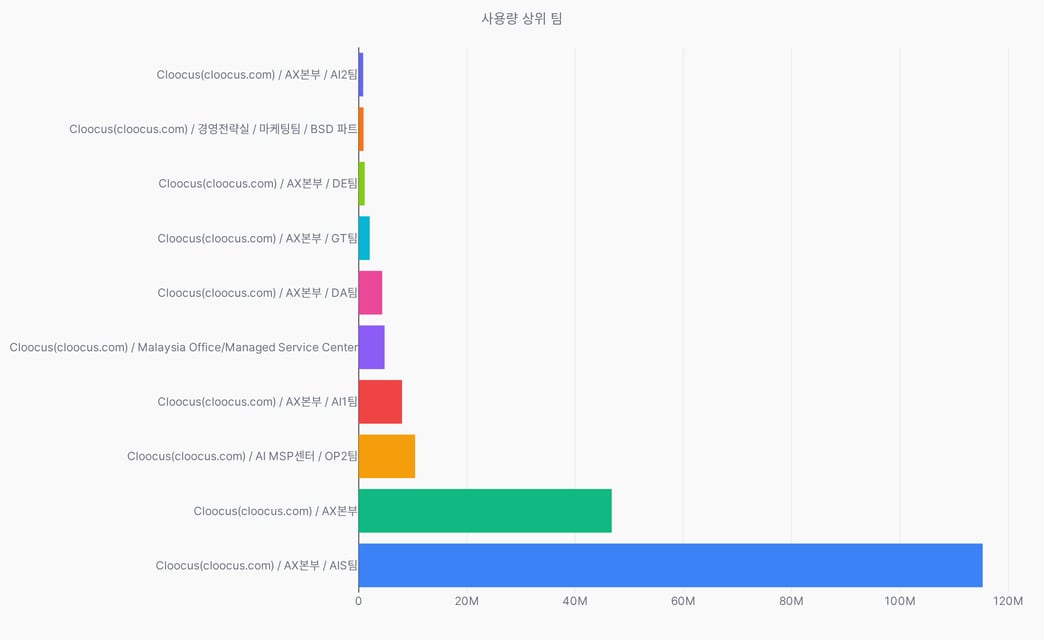The height and width of the screenshot is (640, 1044).
Task: Click label Cloocus / AX본부 / AIS팀
Action: (x=256, y=566)
